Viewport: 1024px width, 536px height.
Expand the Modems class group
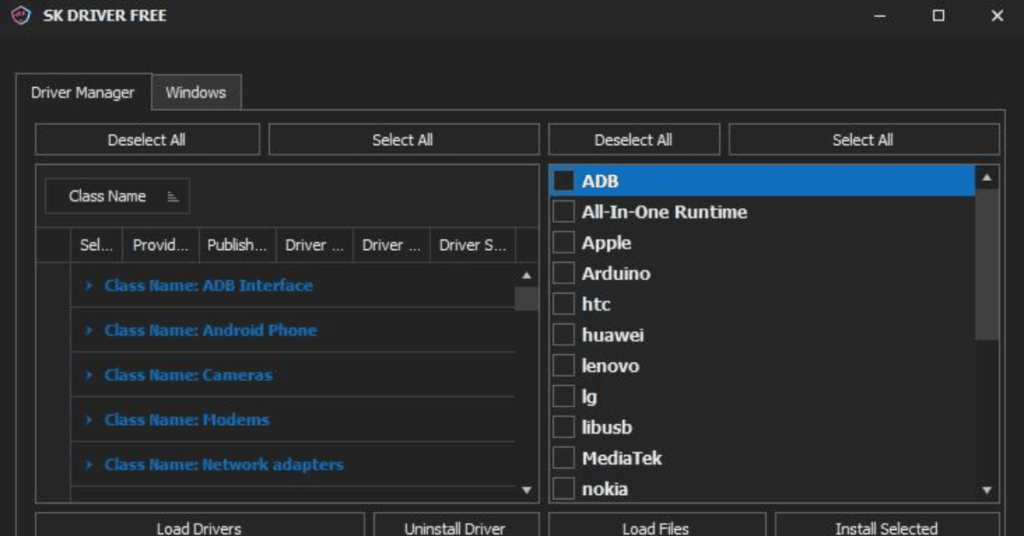(89, 420)
